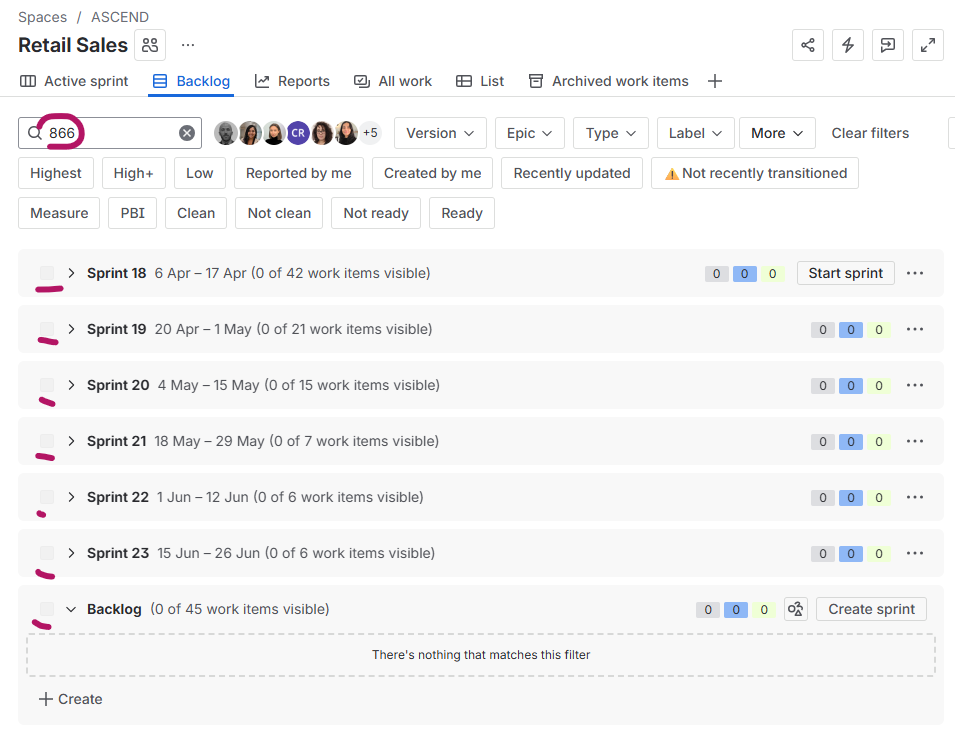The width and height of the screenshot is (955, 739).
Task: Show the +5 more assignees
Action: 370,133
